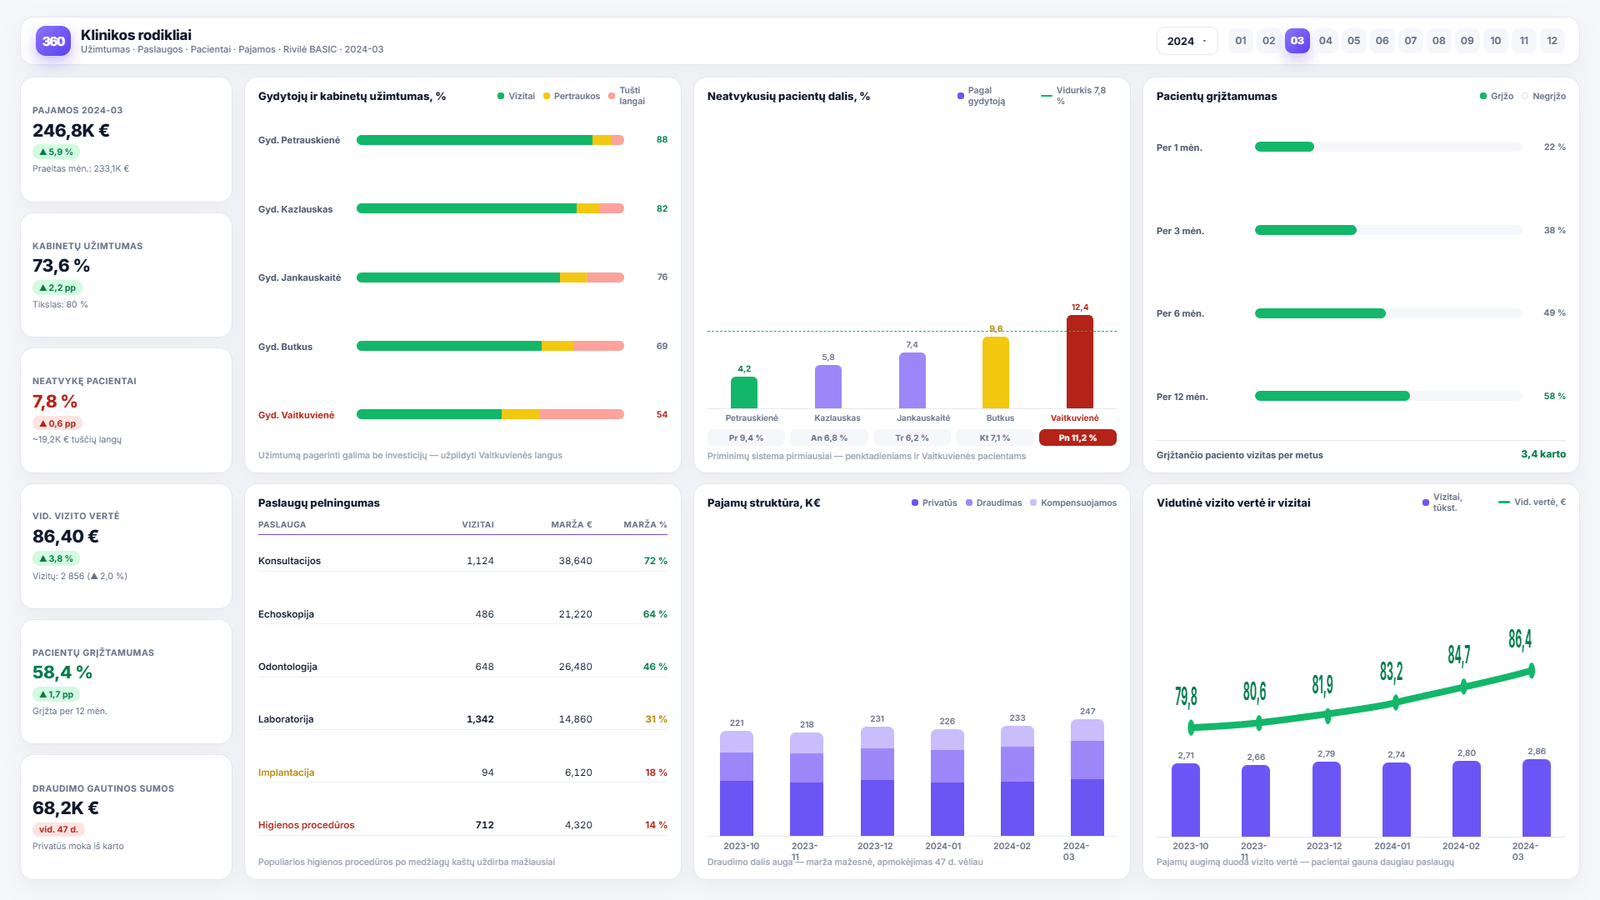Go to month 10
Viewport: 1600px width, 900px height.
tap(1496, 41)
